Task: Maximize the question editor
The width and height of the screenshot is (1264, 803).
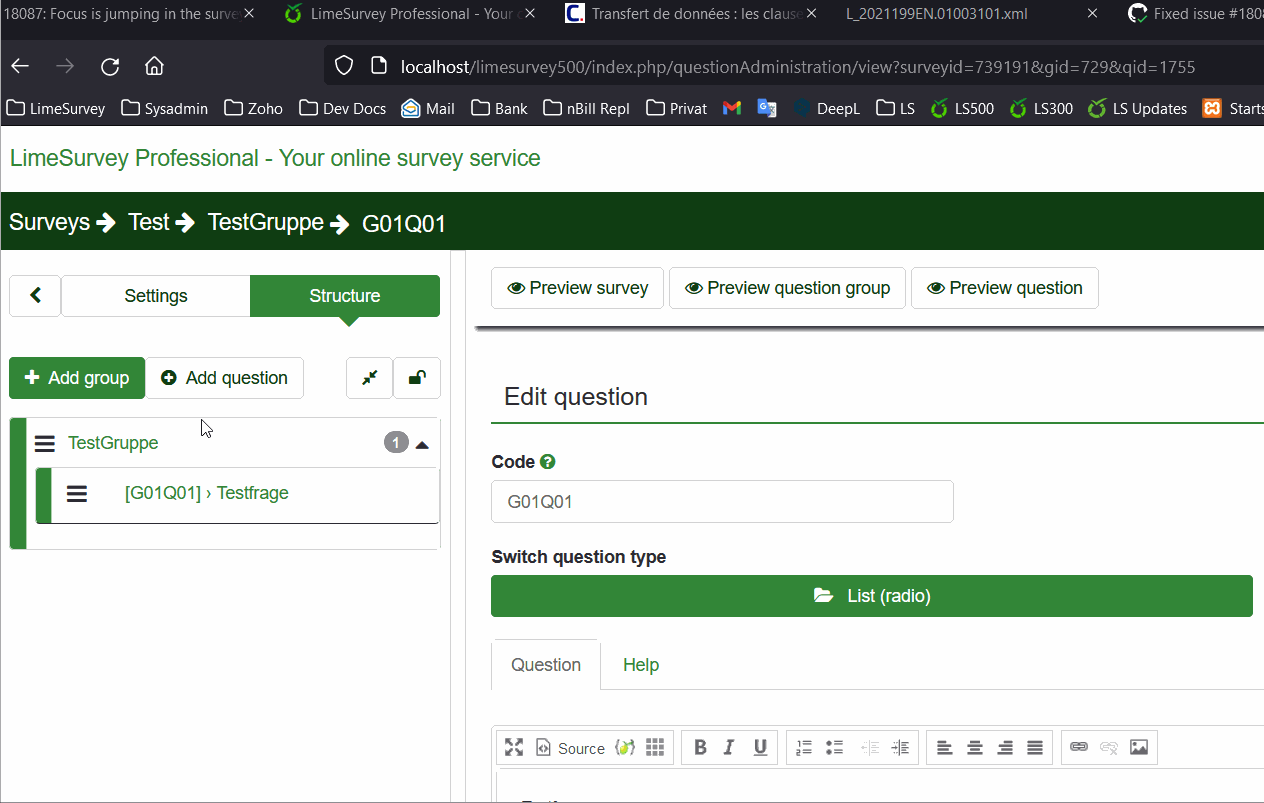Action: pyautogui.click(x=514, y=747)
